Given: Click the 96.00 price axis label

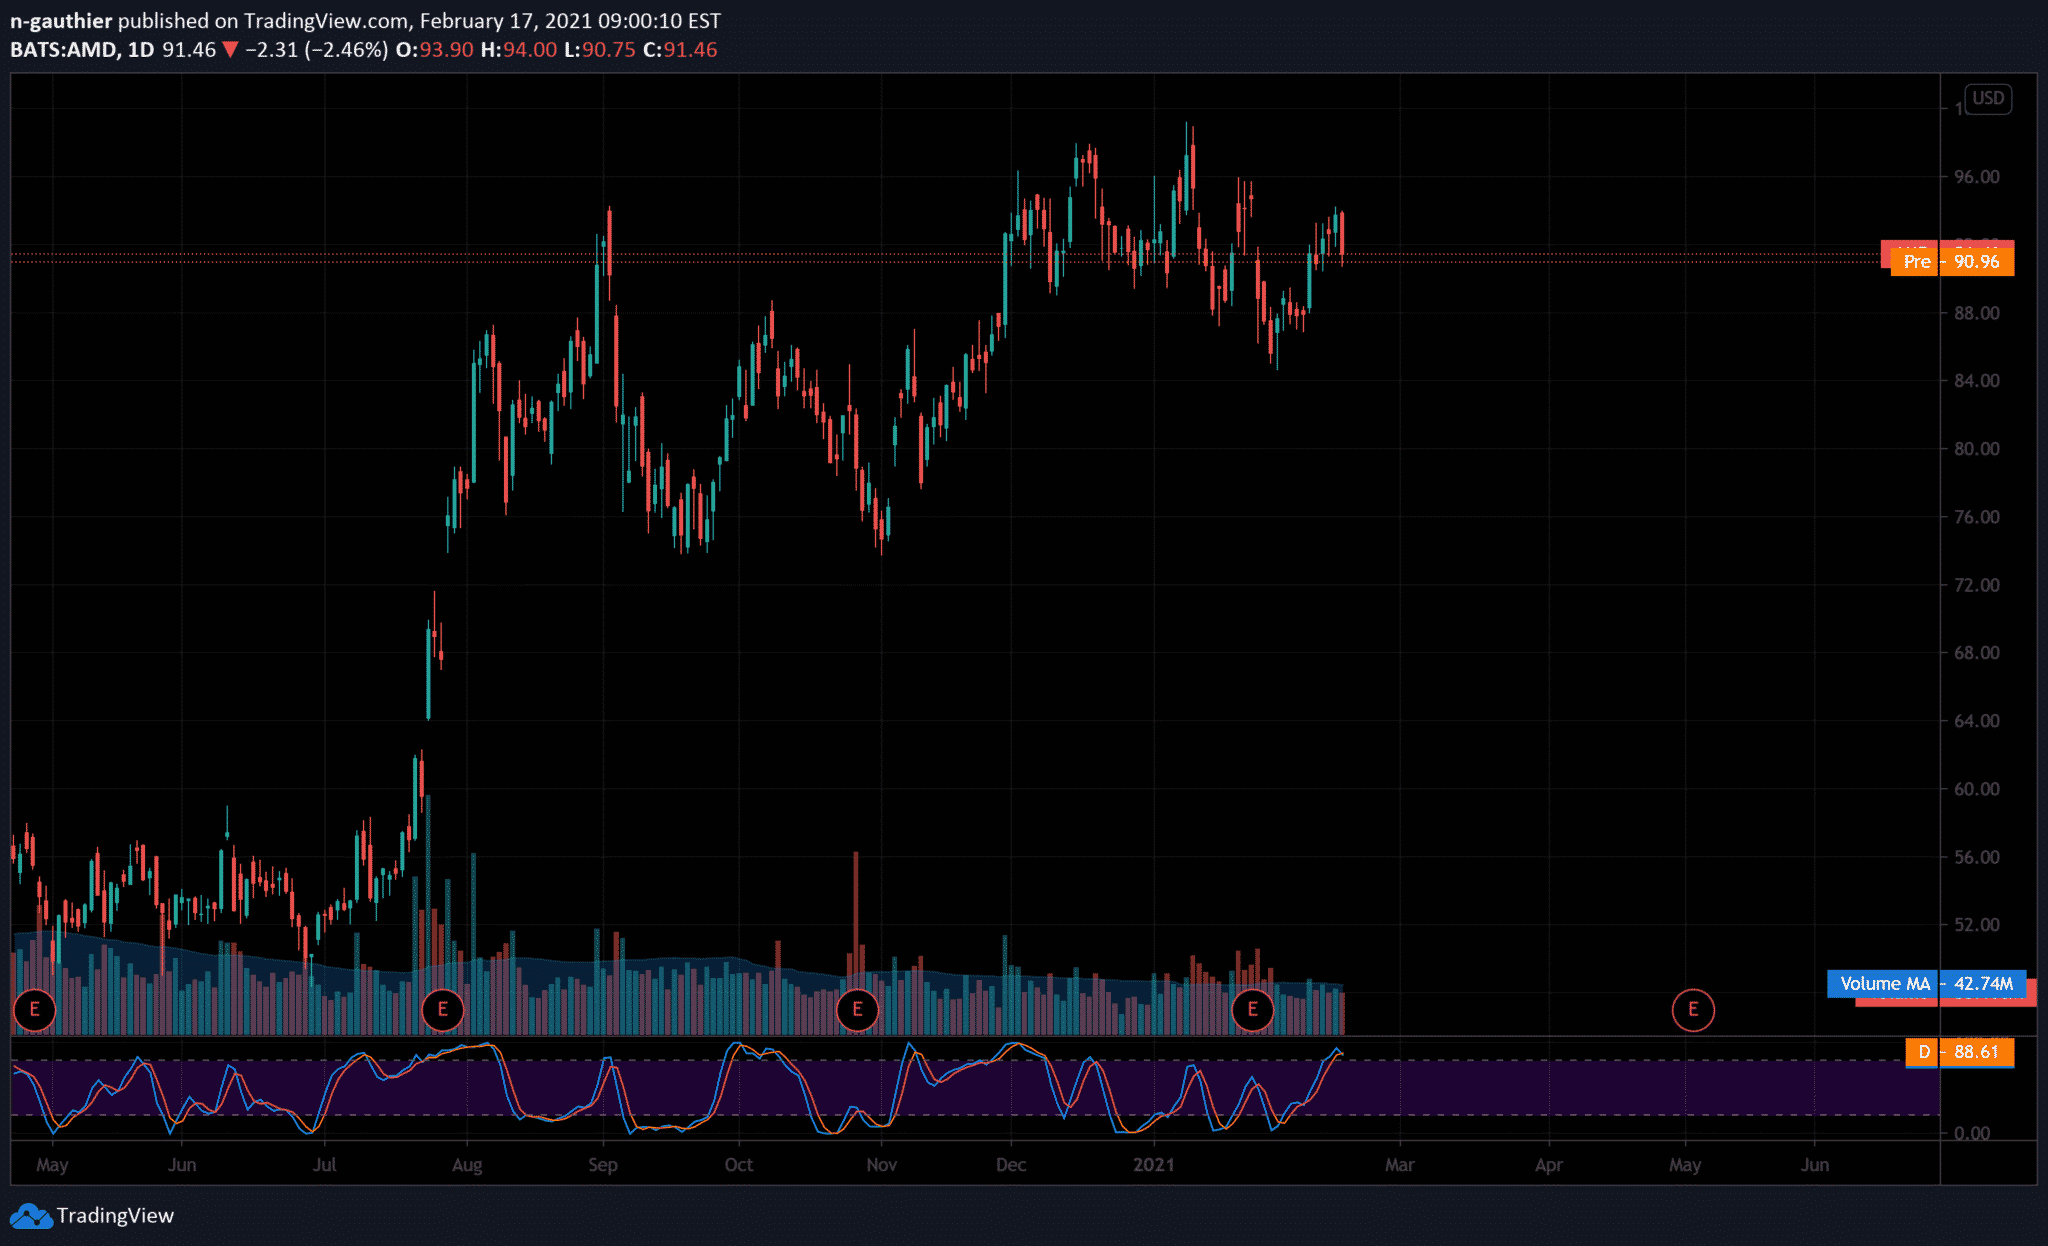Looking at the screenshot, I should click(1977, 177).
